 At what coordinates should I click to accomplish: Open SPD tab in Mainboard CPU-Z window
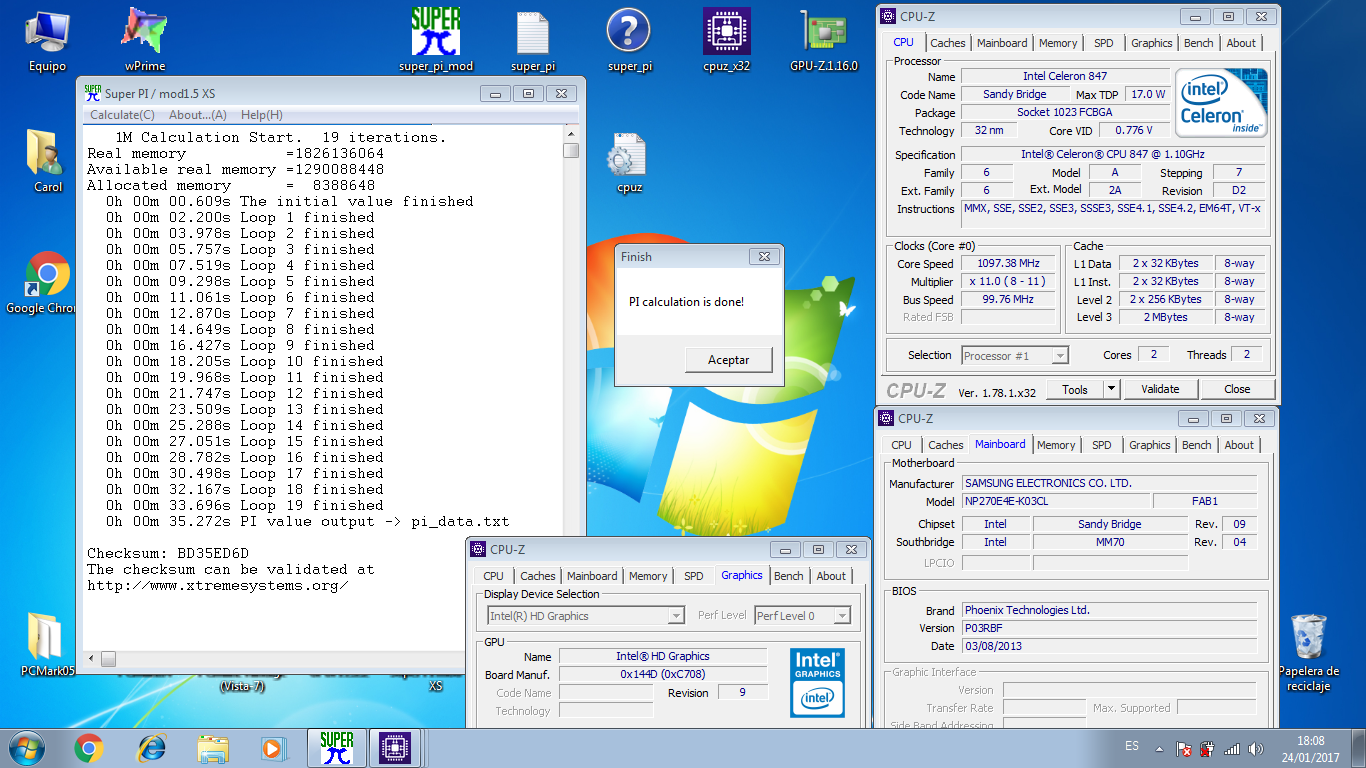pyautogui.click(x=1101, y=445)
